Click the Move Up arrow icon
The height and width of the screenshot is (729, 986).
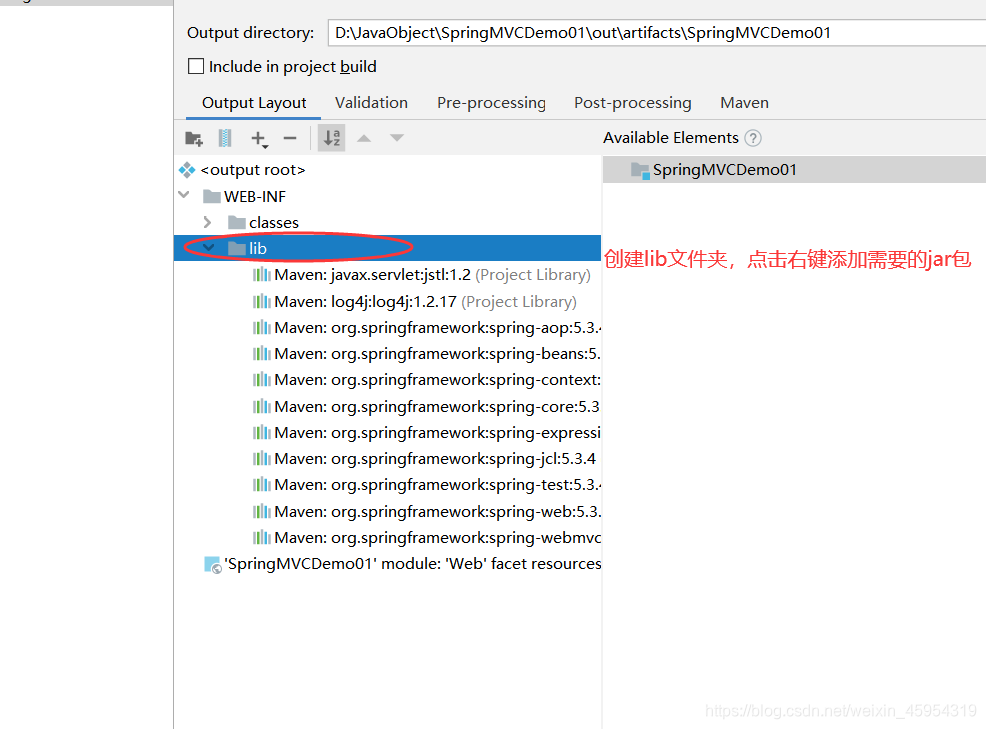click(363, 138)
